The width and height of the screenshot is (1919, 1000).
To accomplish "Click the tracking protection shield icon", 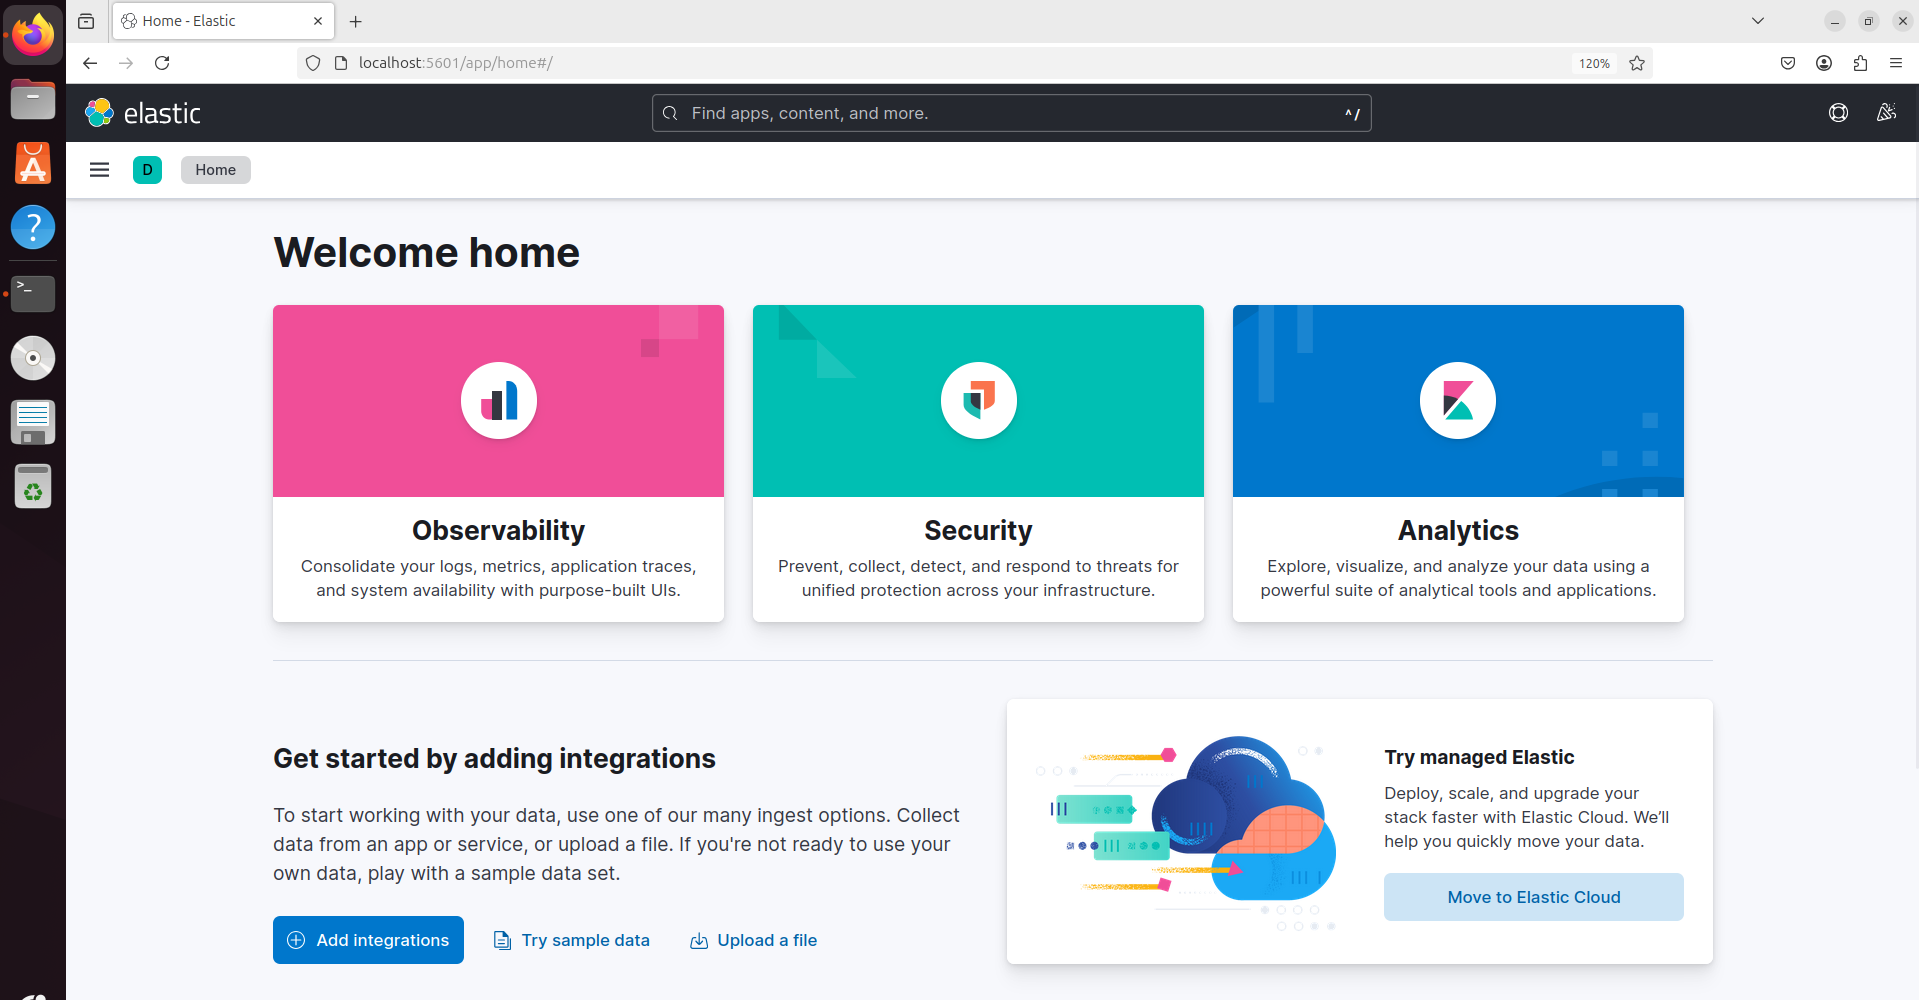I will point(313,63).
